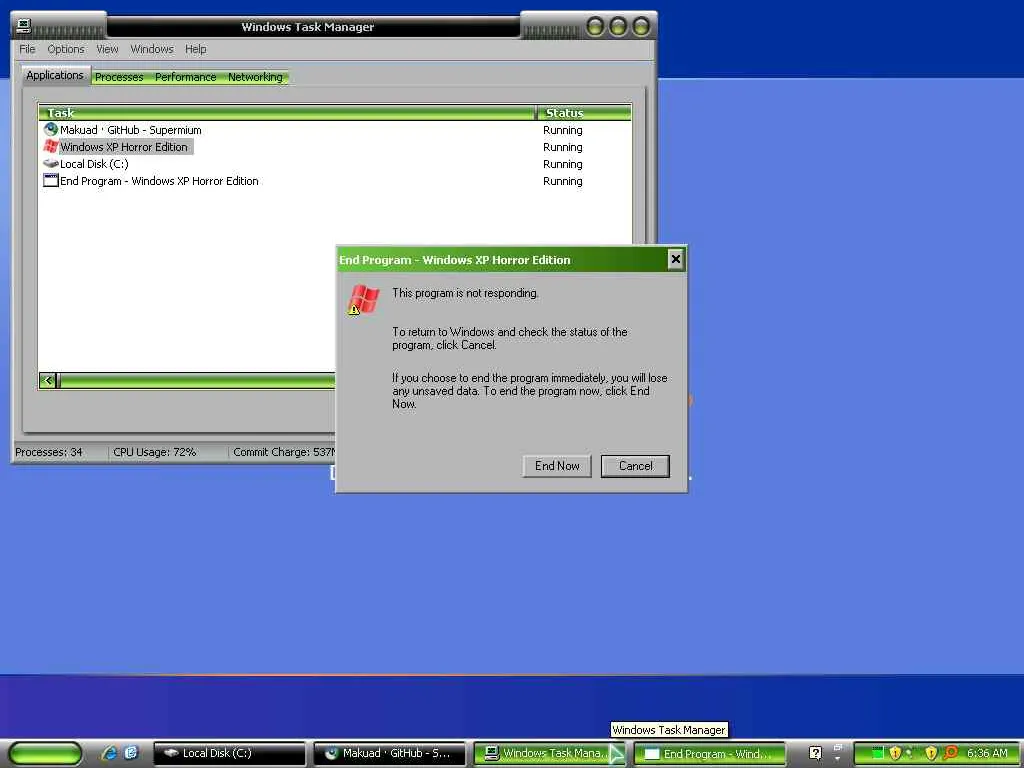The width and height of the screenshot is (1024, 768).
Task: Switch to Local Disk (C:) taskbar button
Action: coord(229,753)
